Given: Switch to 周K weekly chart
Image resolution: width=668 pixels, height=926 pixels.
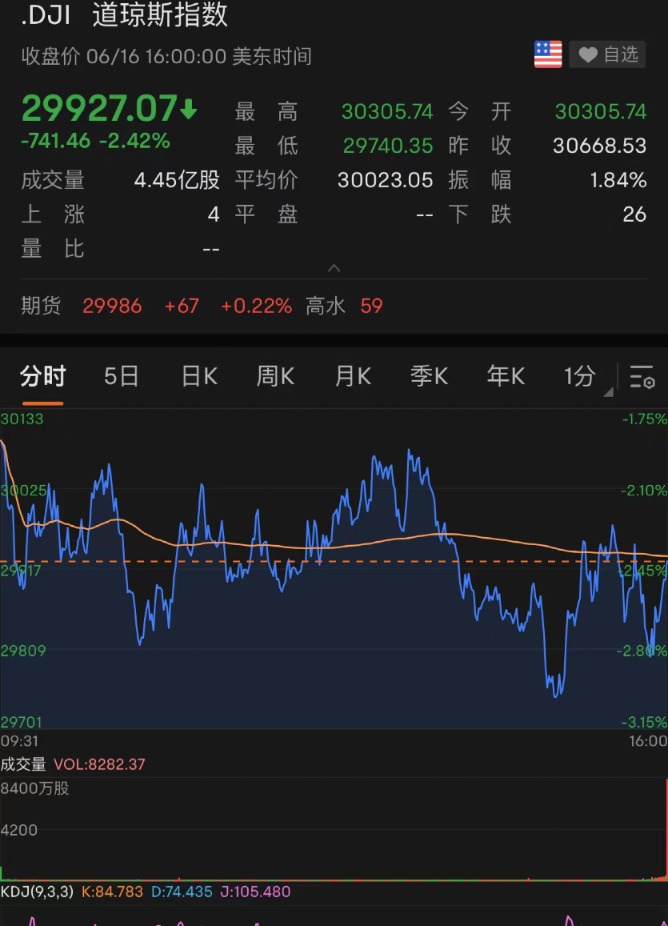Looking at the screenshot, I should (275, 376).
